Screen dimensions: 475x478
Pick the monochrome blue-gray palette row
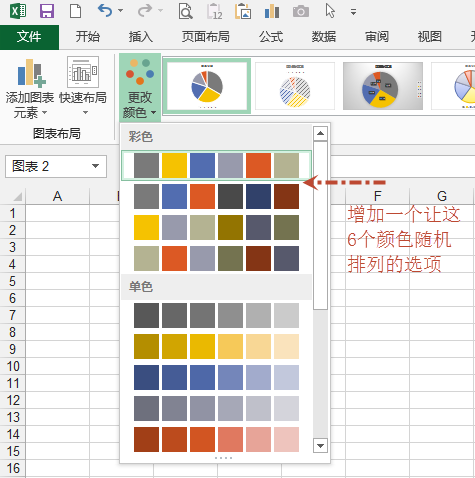216,408
